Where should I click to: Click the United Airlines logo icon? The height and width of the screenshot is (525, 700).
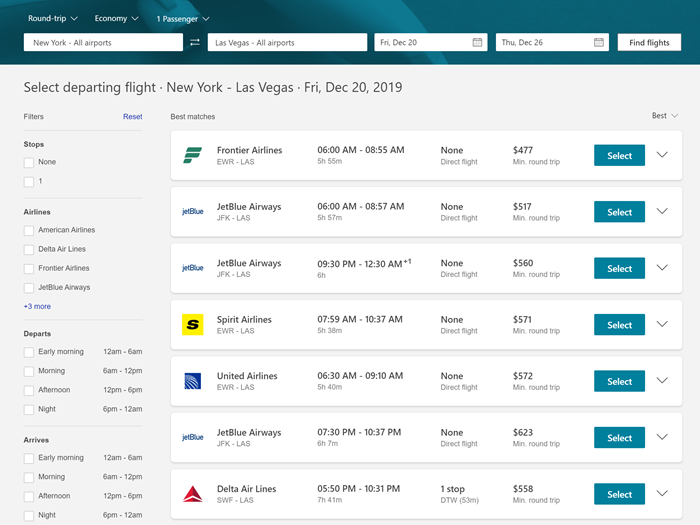(x=192, y=381)
